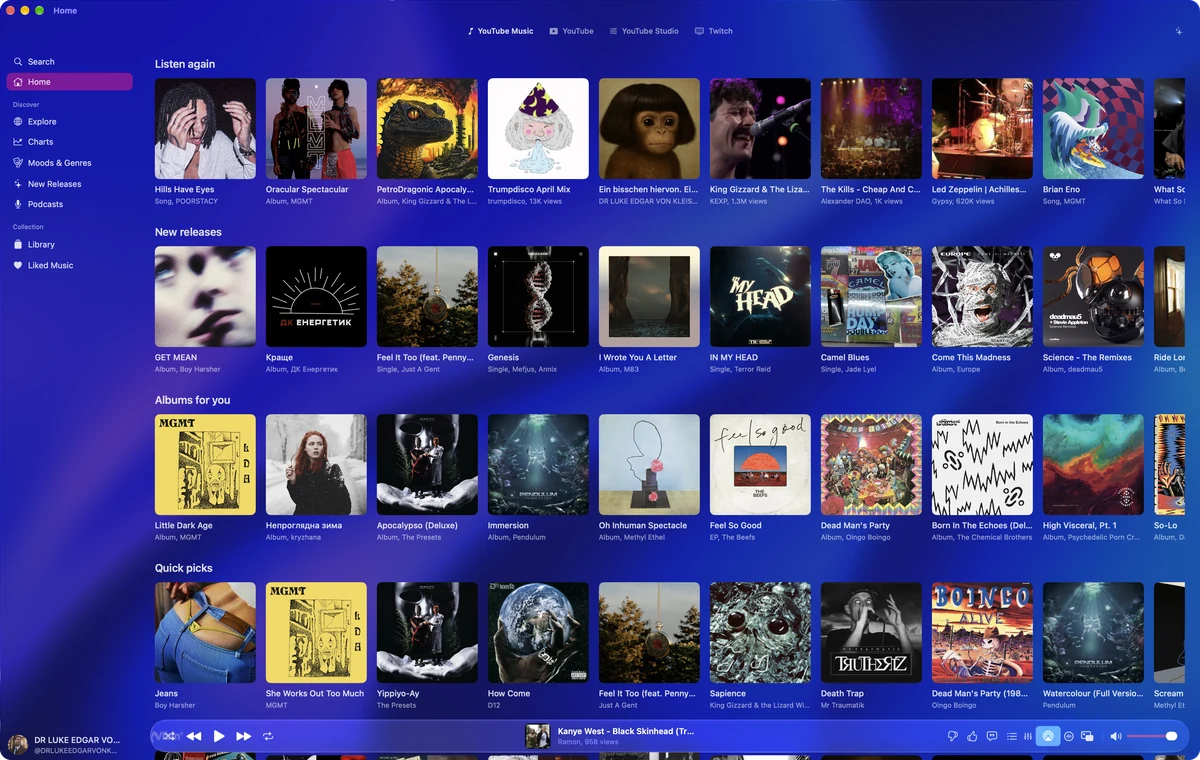
Task: Switch to the YouTube Music tab
Action: (x=500, y=31)
